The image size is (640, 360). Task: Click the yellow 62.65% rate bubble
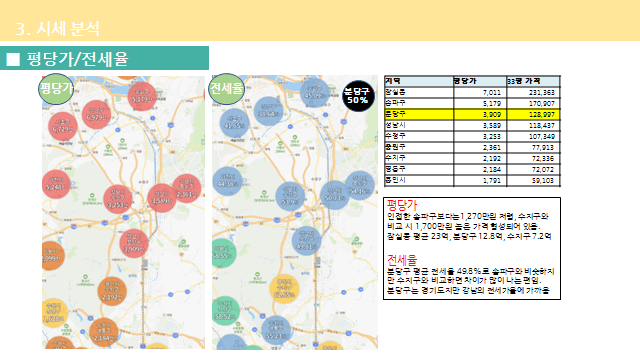(x=284, y=289)
